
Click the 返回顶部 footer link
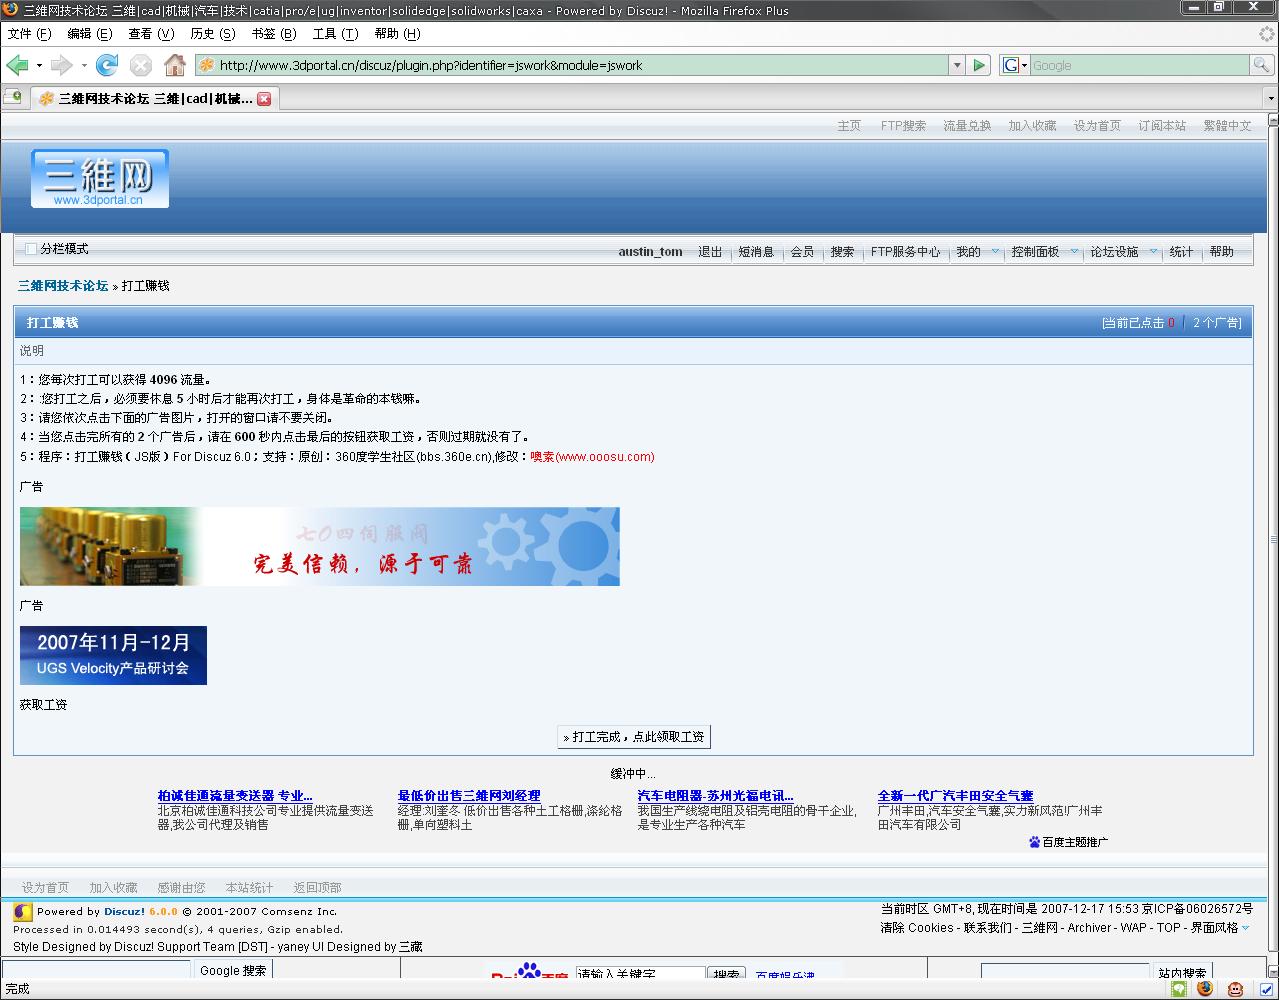point(317,888)
